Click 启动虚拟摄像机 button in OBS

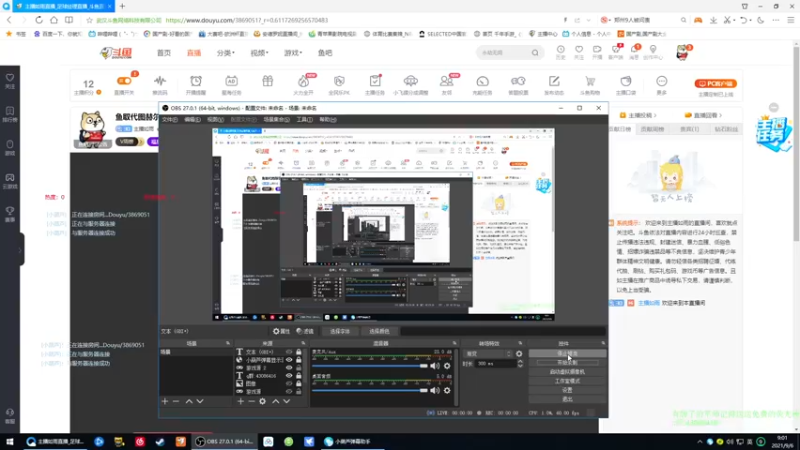(567, 371)
